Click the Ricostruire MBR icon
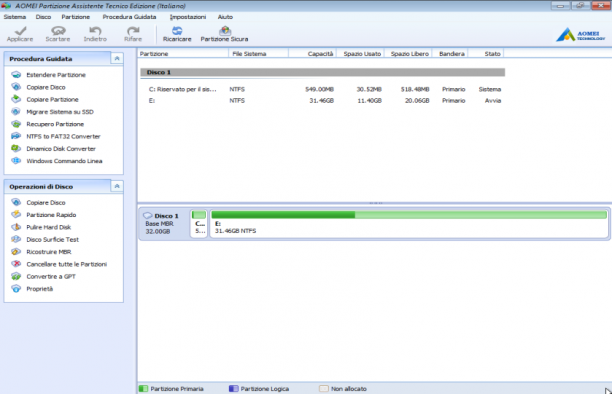The height and width of the screenshot is (394, 612). (x=16, y=251)
